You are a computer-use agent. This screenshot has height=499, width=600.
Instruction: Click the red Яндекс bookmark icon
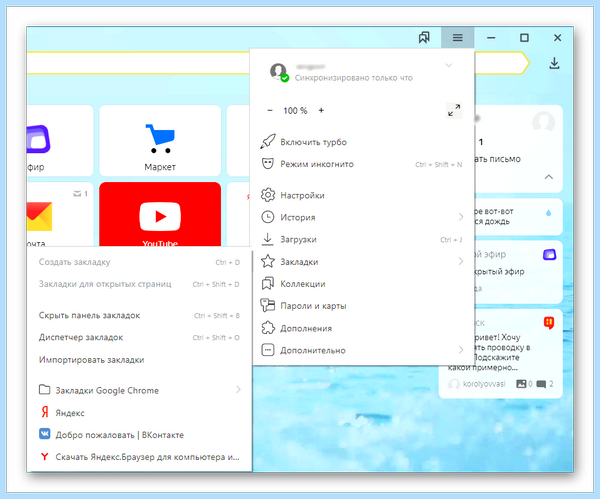tap(45, 412)
